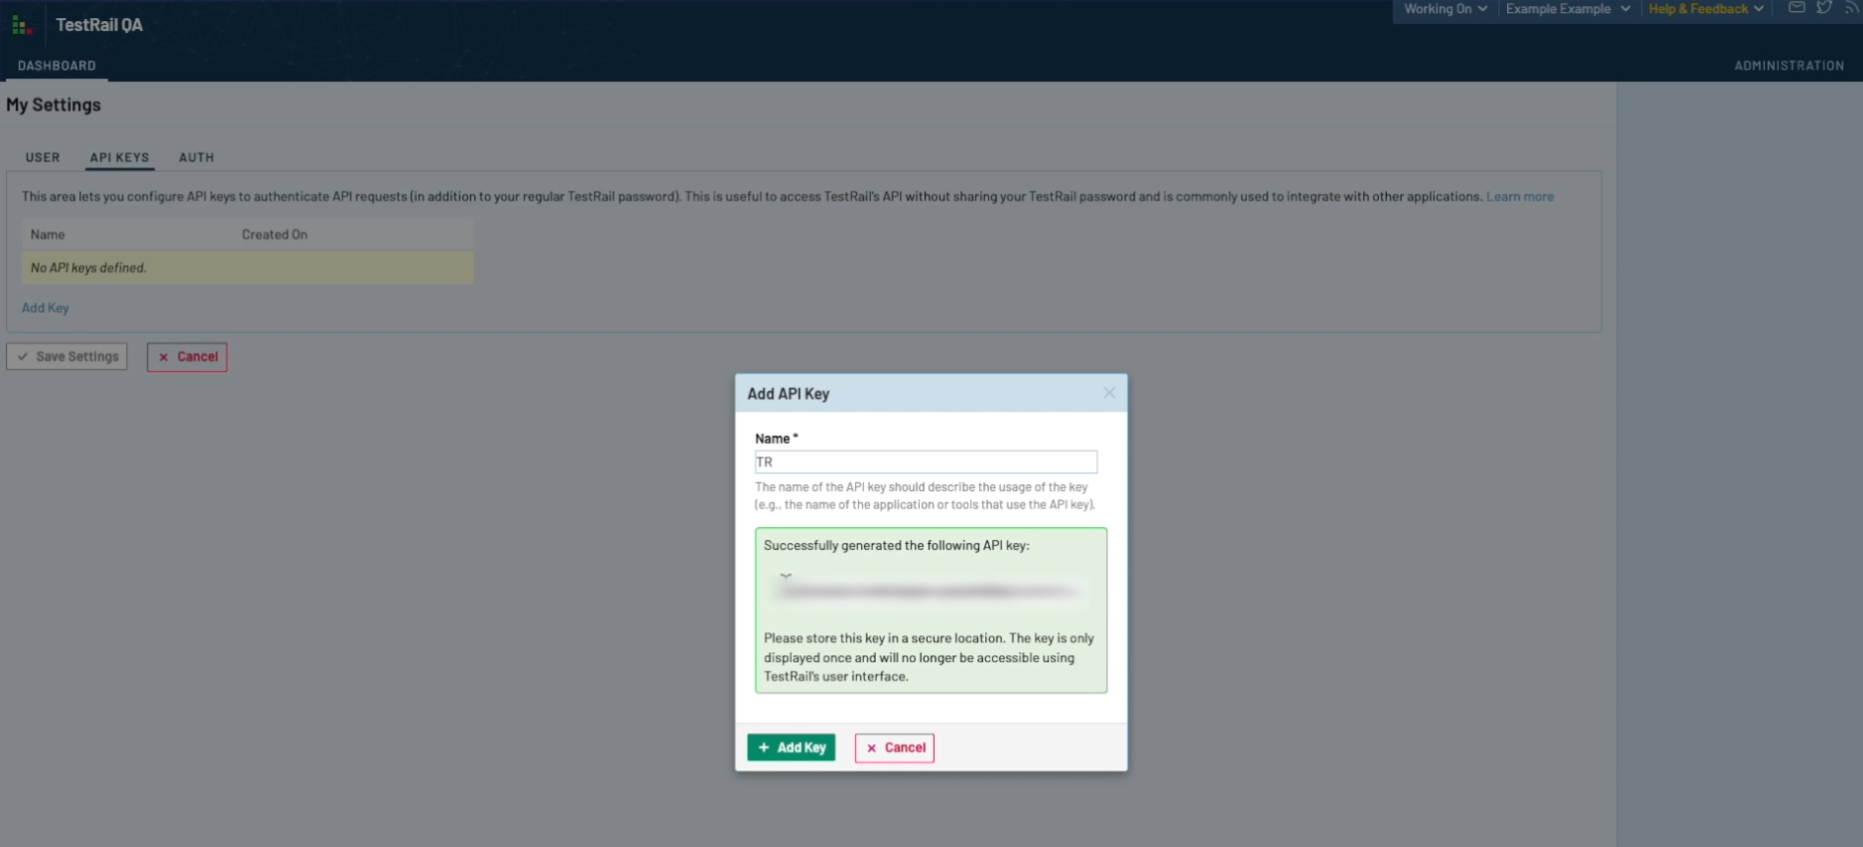Open the Example Example user menu
The image size is (1863, 847).
[x=1568, y=9]
